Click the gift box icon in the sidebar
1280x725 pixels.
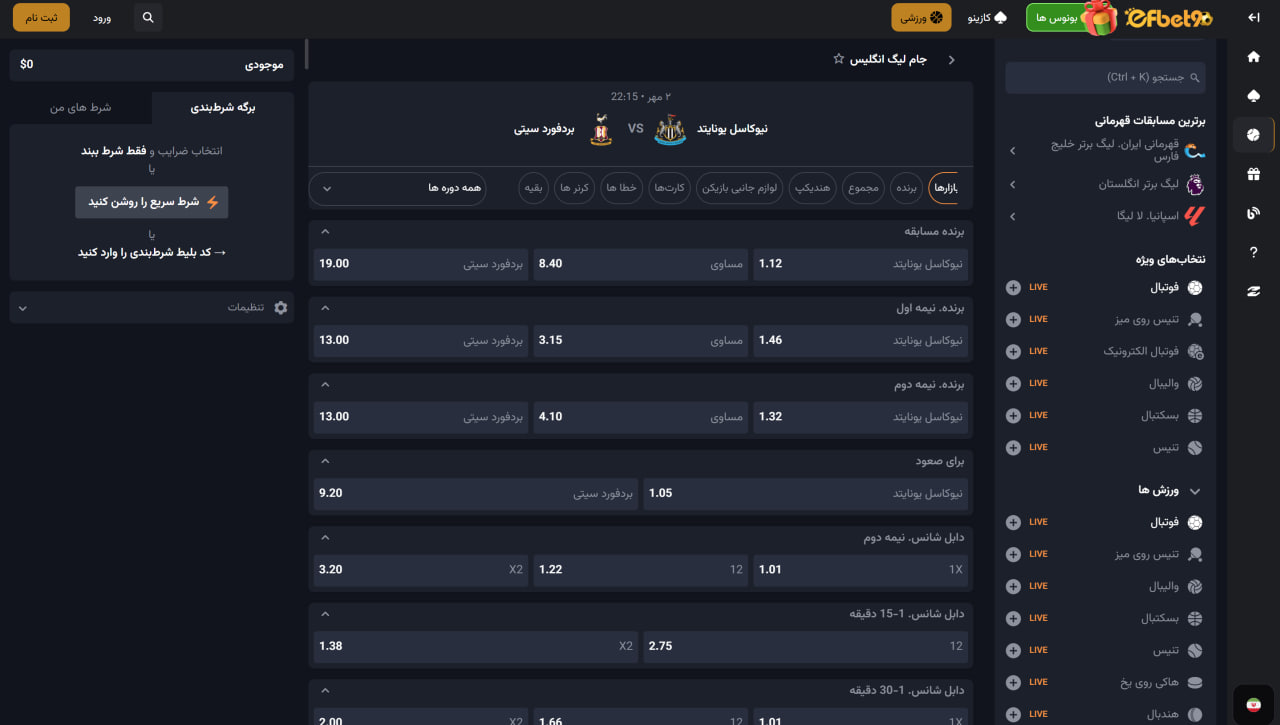tap(1253, 174)
